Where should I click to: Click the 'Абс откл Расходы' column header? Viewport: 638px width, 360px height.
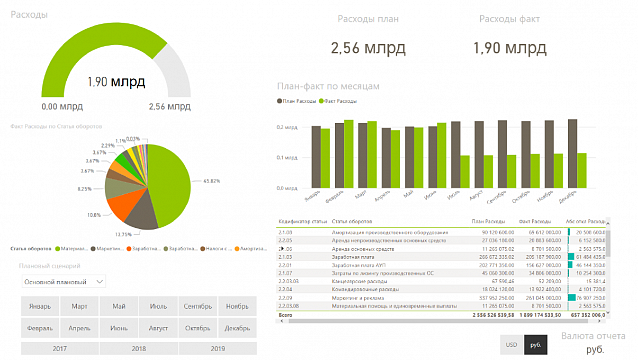[585, 222]
